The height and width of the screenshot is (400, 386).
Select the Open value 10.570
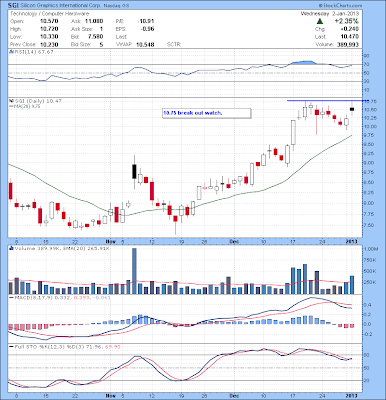click(x=49, y=21)
